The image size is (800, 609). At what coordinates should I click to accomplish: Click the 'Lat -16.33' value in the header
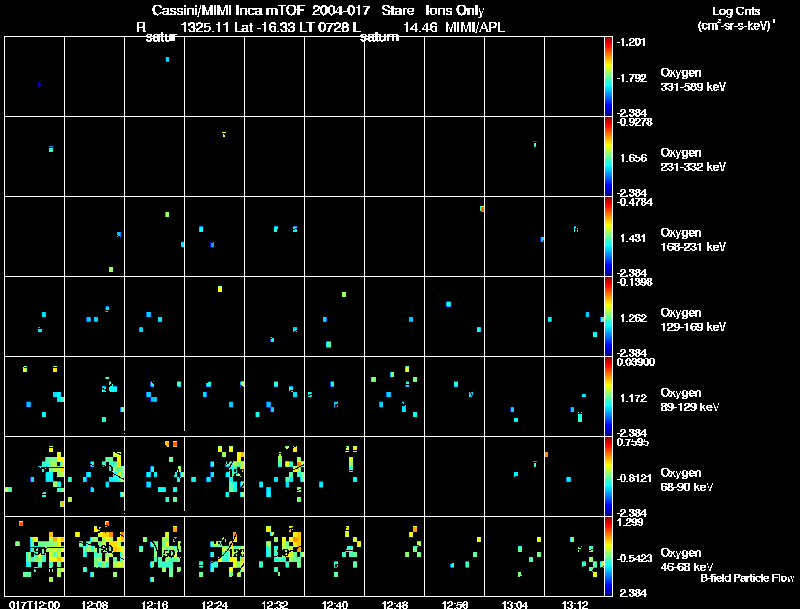(264, 27)
